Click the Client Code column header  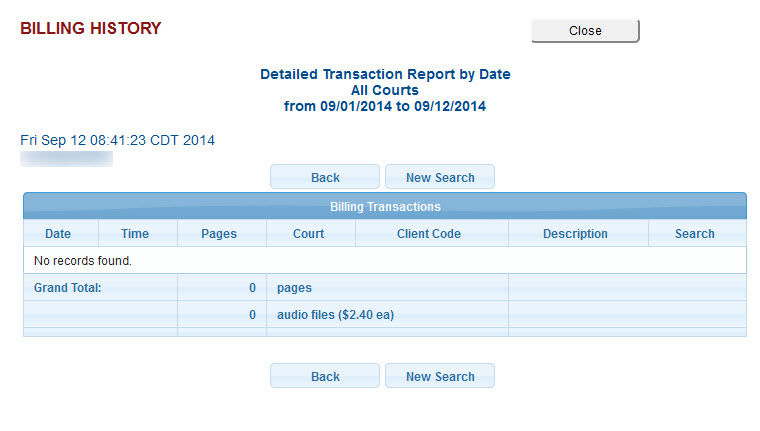coord(429,234)
